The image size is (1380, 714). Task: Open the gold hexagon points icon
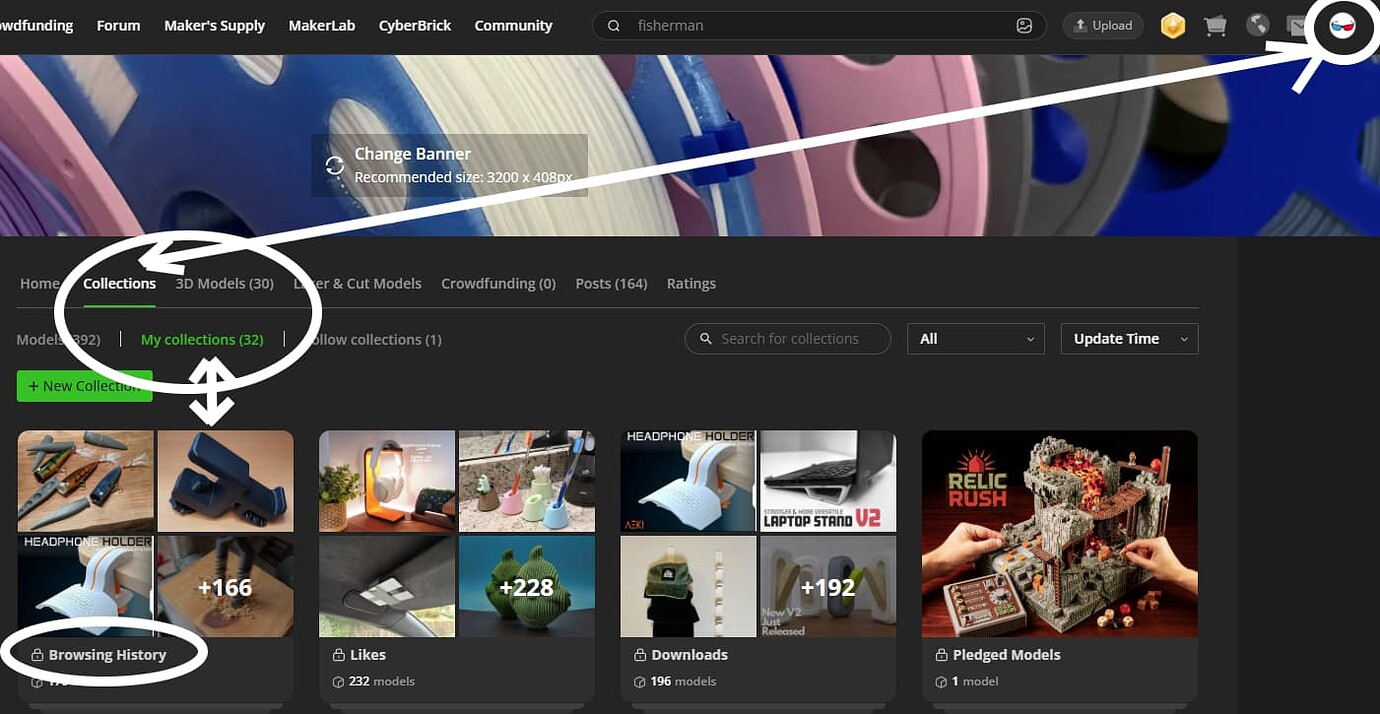click(x=1173, y=26)
